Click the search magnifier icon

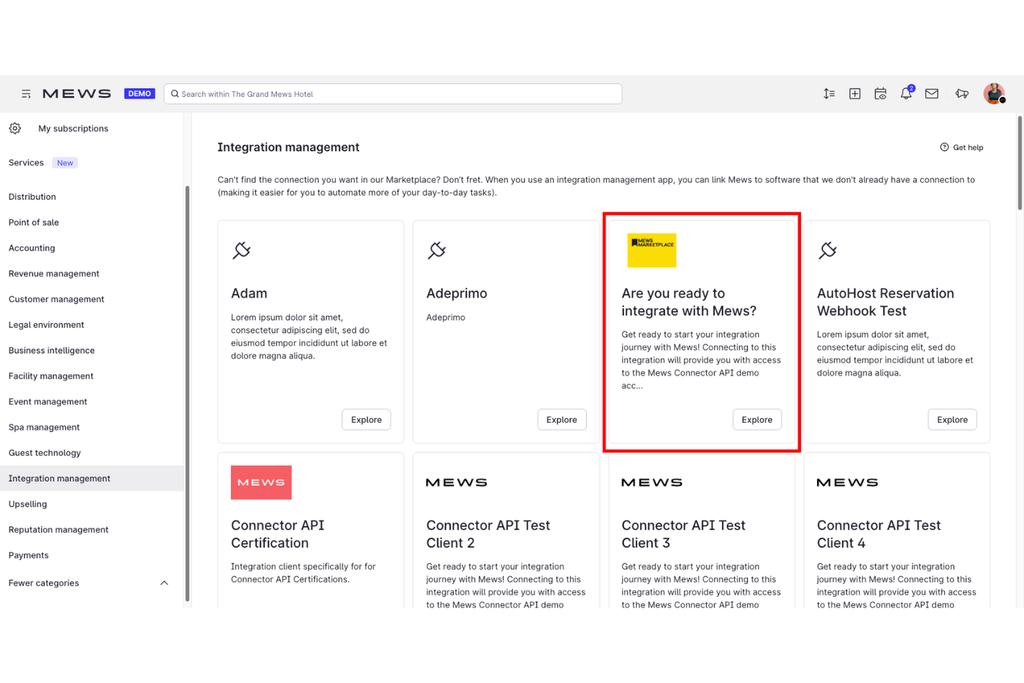tap(175, 94)
